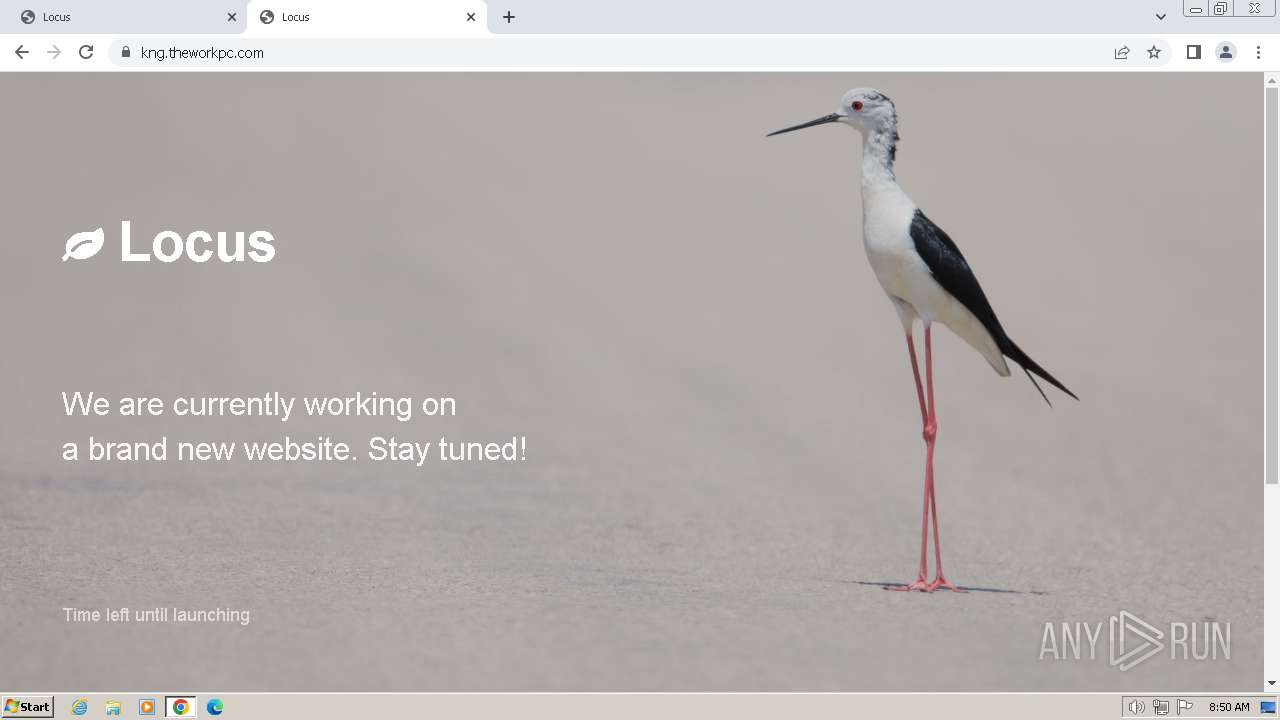Open File Explorer from the taskbar
This screenshot has width=1280, height=720.
tap(113, 707)
